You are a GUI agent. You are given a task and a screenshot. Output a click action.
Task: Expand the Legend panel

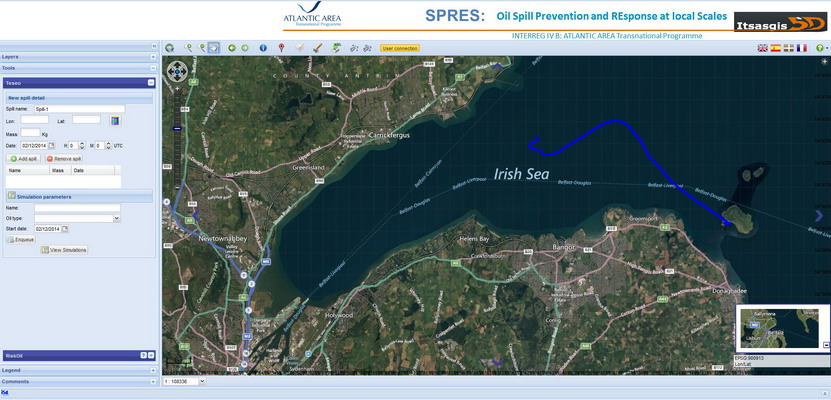[152, 370]
